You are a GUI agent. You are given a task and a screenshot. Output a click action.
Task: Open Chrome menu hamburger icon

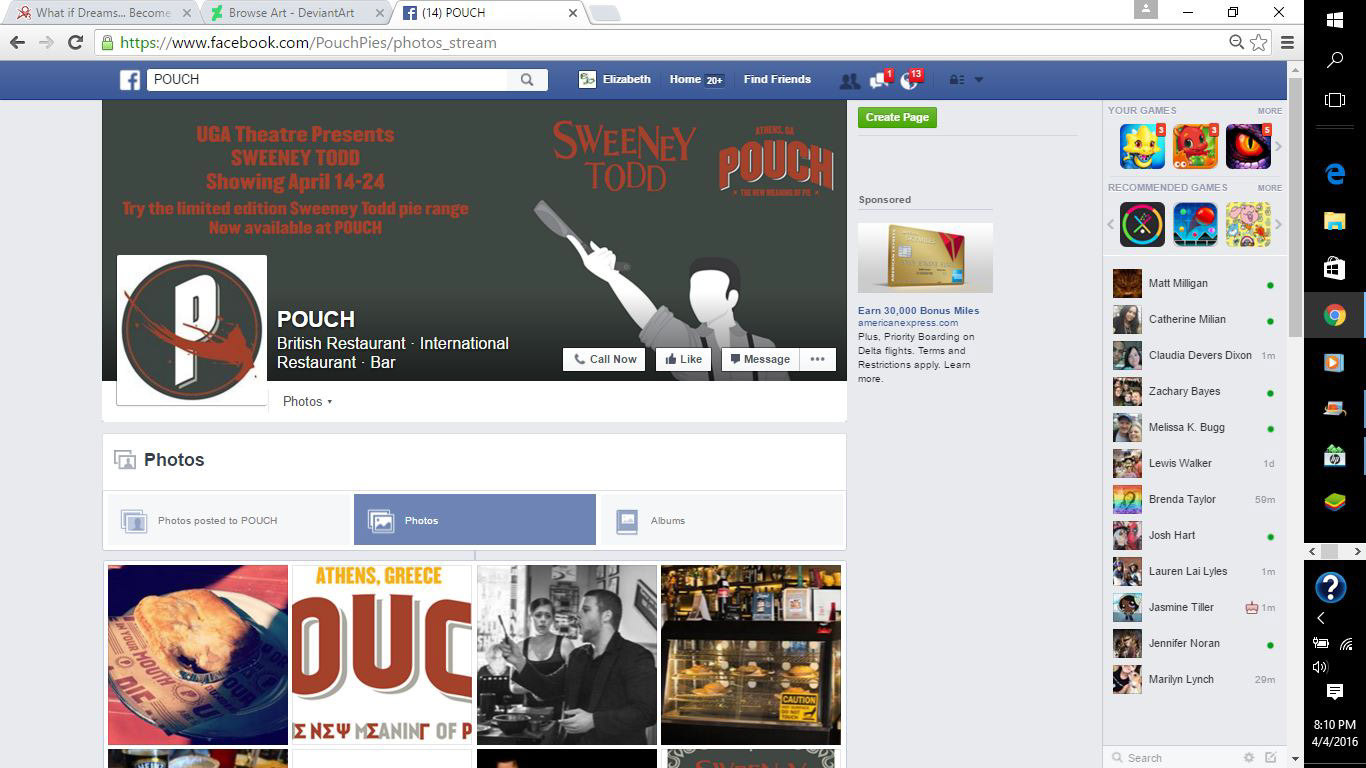1287,42
